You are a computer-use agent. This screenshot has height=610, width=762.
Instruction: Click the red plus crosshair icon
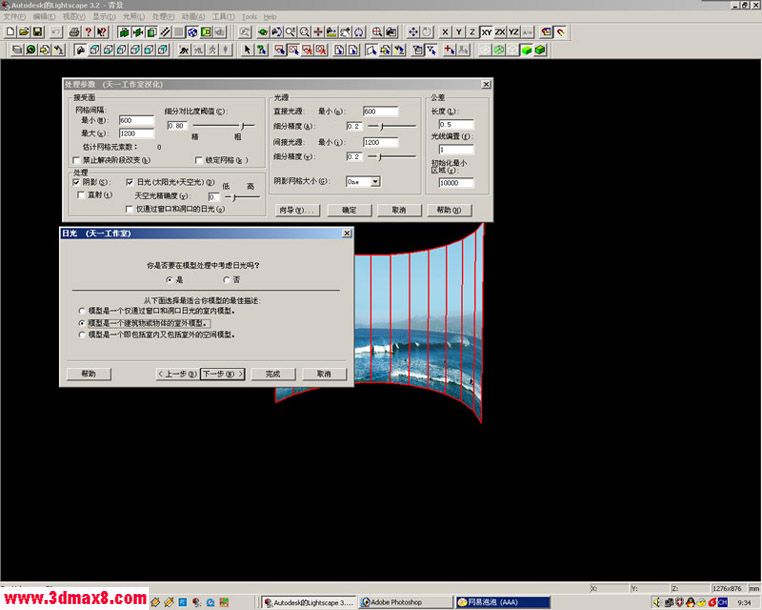click(x=318, y=32)
